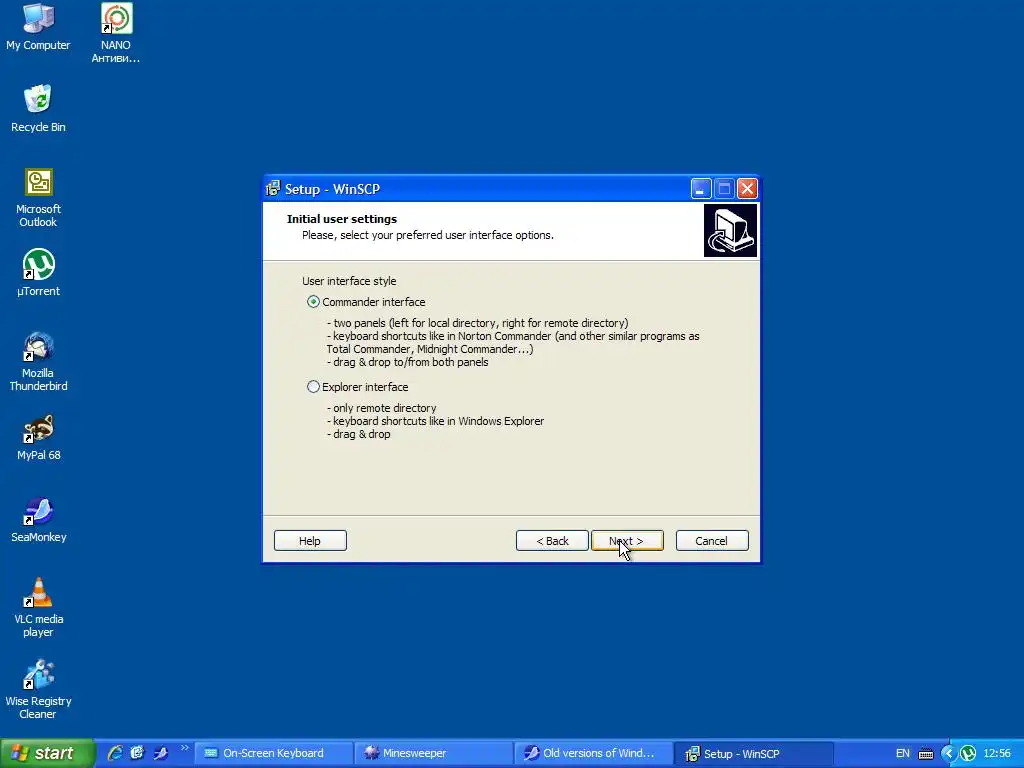Image resolution: width=1024 pixels, height=768 pixels.
Task: Click the EN language indicator
Action: (903, 753)
